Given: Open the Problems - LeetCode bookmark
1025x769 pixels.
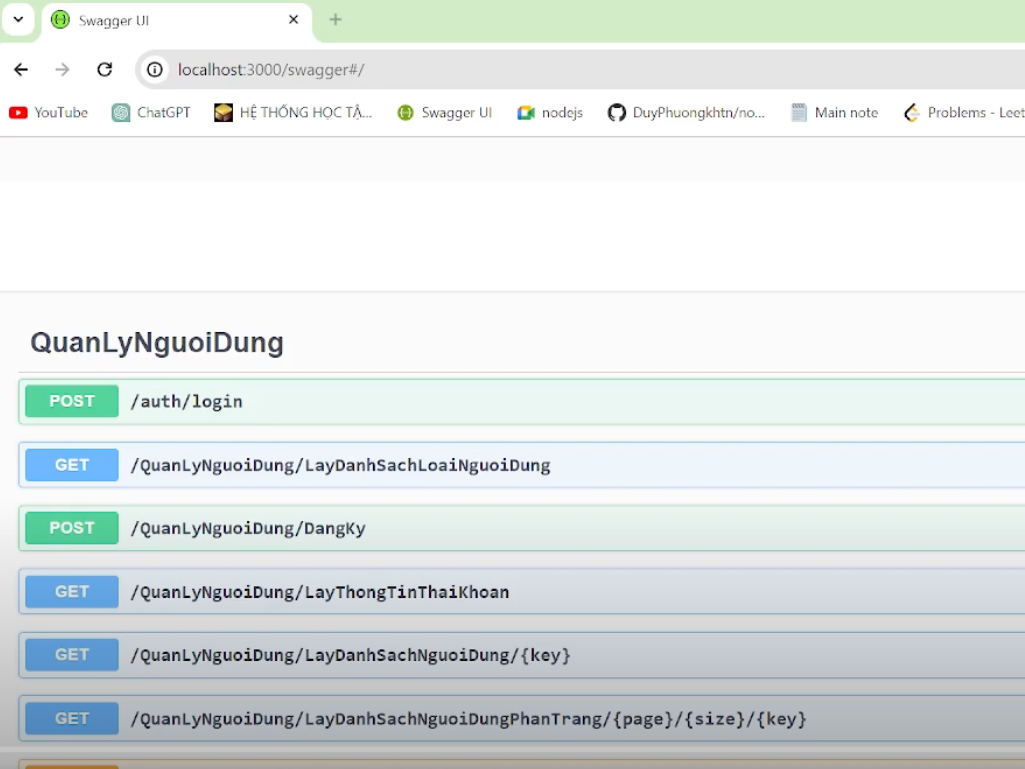Looking at the screenshot, I should click(963, 113).
